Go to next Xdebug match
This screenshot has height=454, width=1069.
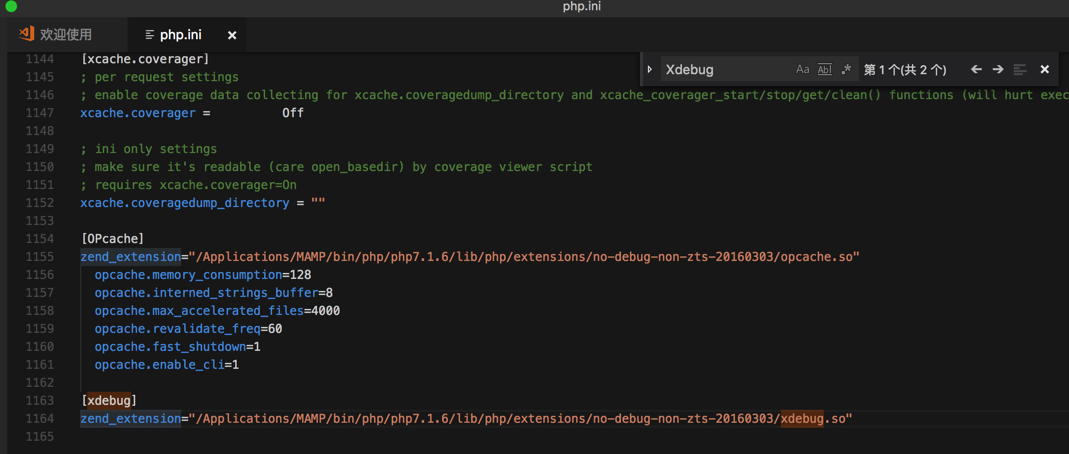click(x=998, y=70)
